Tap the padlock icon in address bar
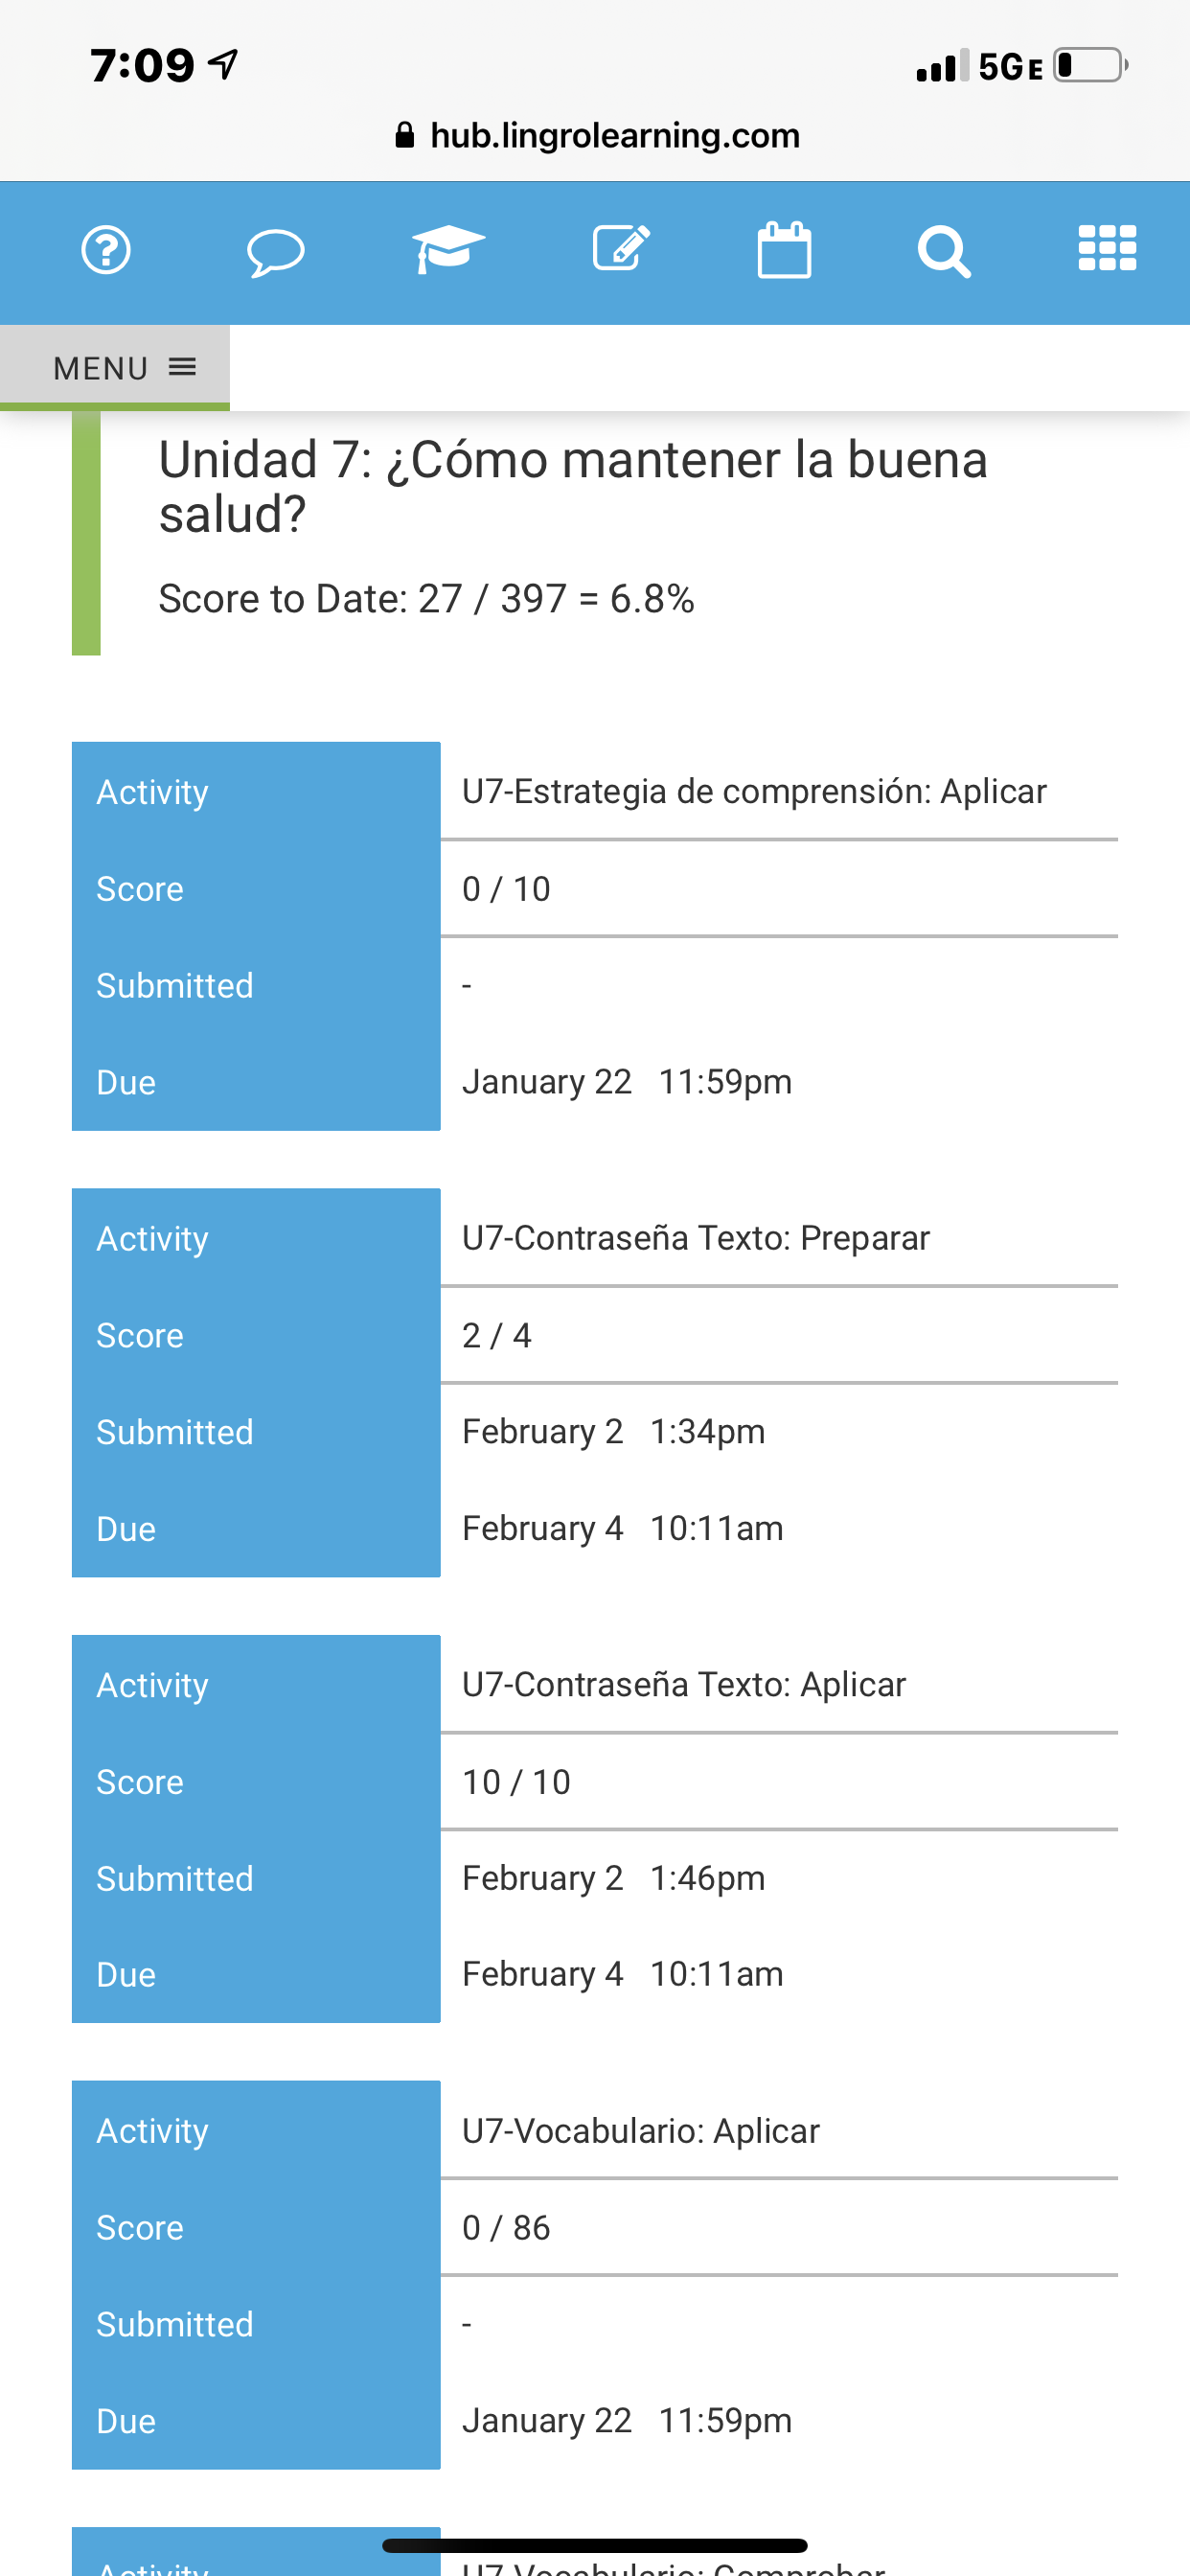 pyautogui.click(x=405, y=135)
